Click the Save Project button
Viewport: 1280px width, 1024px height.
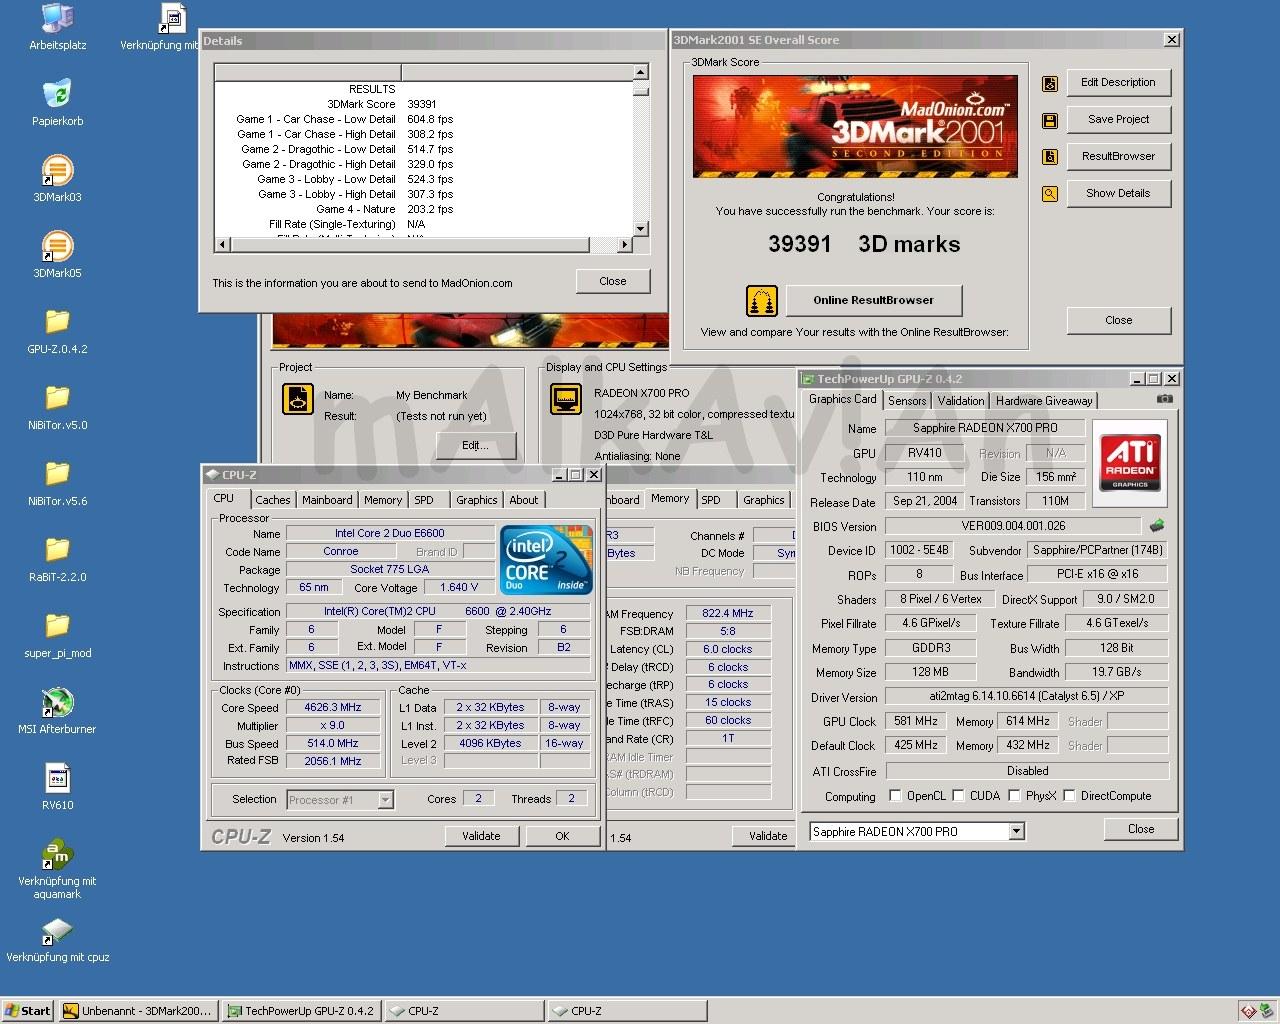click(x=1118, y=119)
